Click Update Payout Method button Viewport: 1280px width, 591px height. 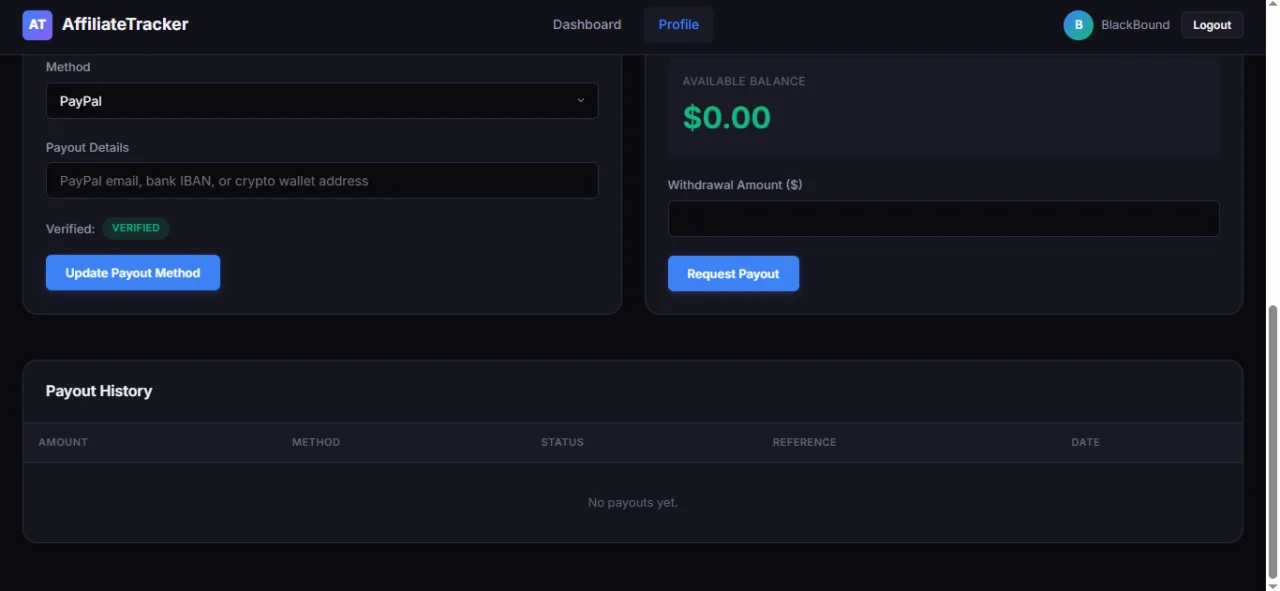(133, 273)
